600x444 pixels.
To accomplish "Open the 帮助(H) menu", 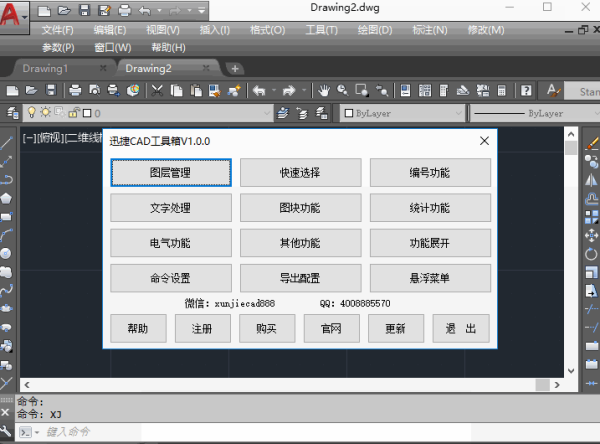I will tap(168, 47).
